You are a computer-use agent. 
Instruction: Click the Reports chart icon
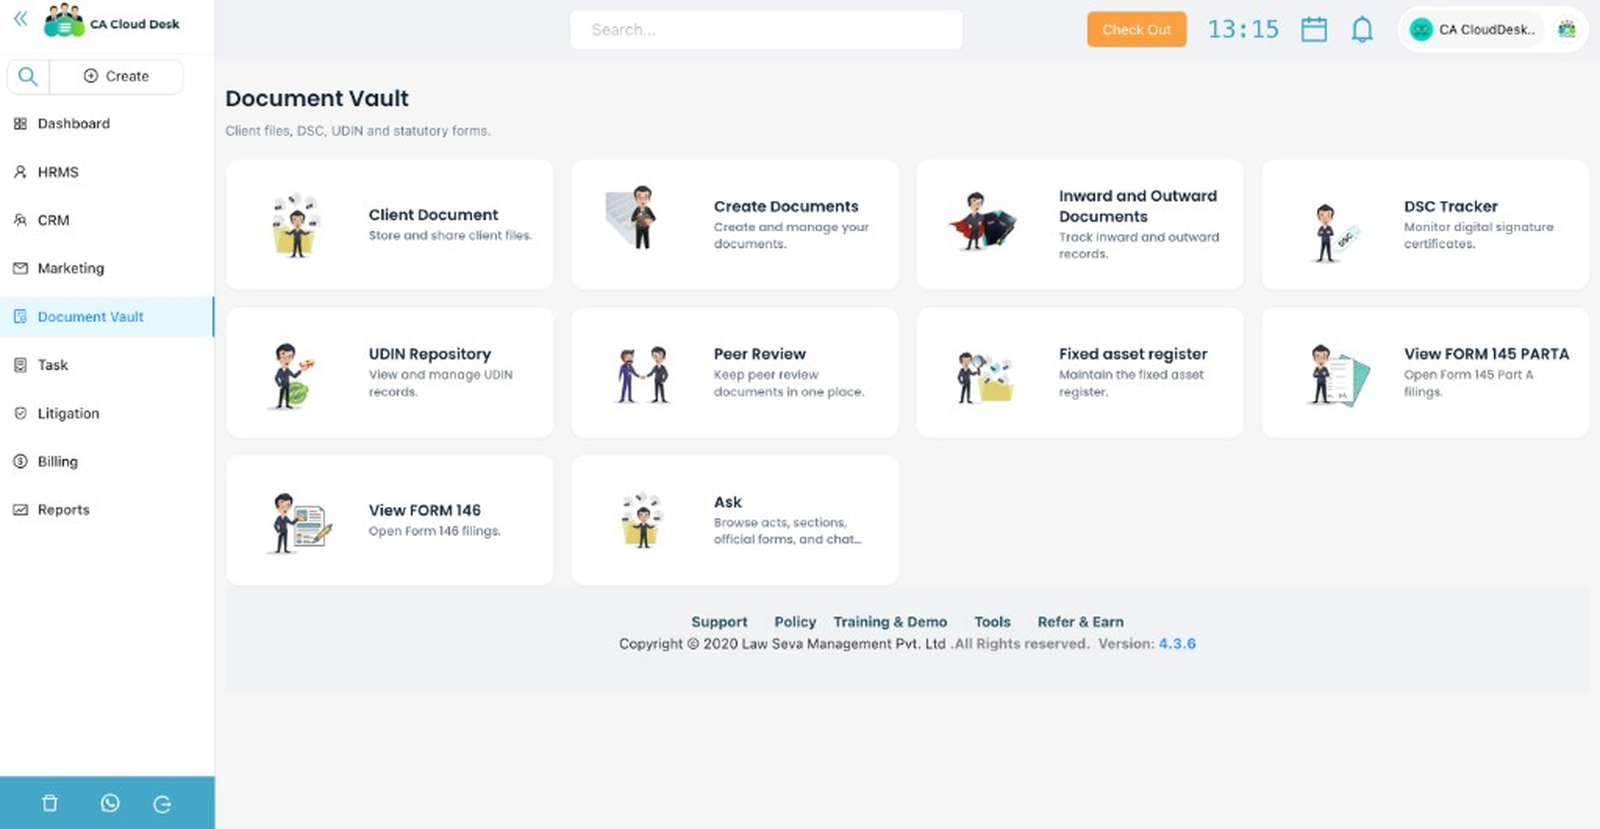point(20,509)
